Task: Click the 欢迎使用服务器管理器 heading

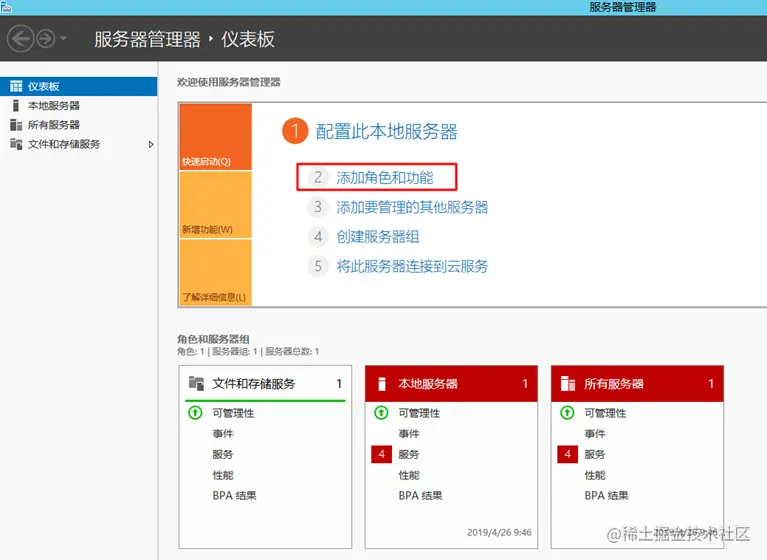Action: [x=228, y=82]
